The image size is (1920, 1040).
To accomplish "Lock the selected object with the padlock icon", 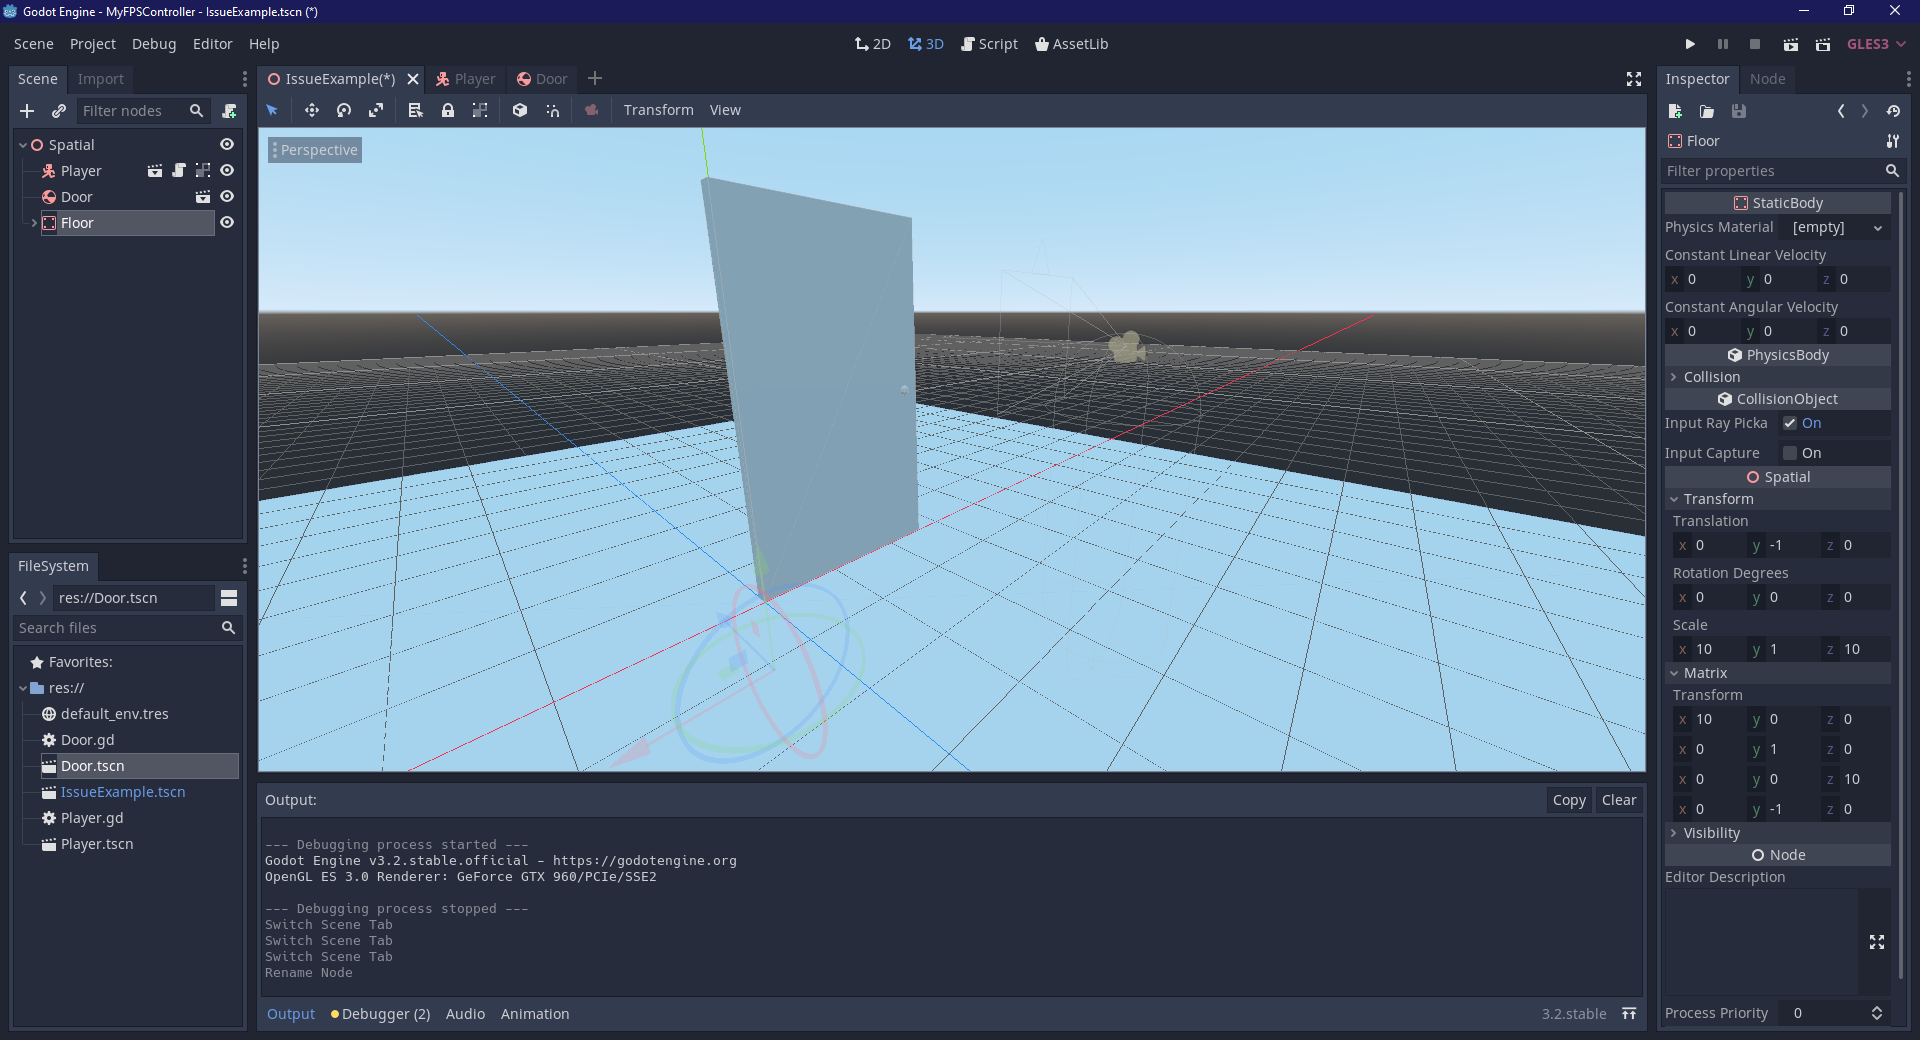I will tap(448, 110).
